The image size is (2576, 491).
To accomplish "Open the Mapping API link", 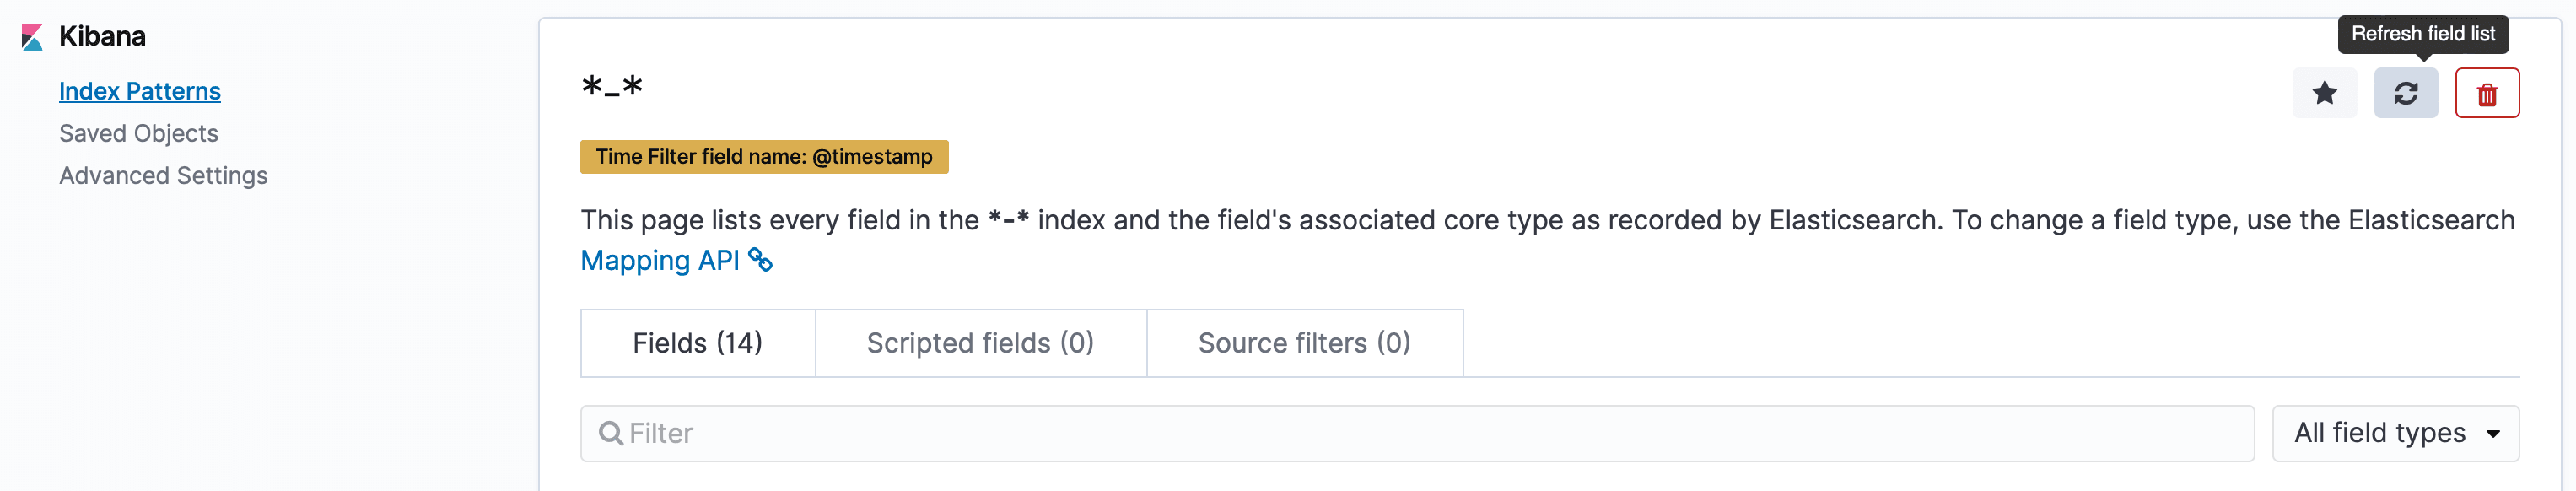I will (660, 260).
